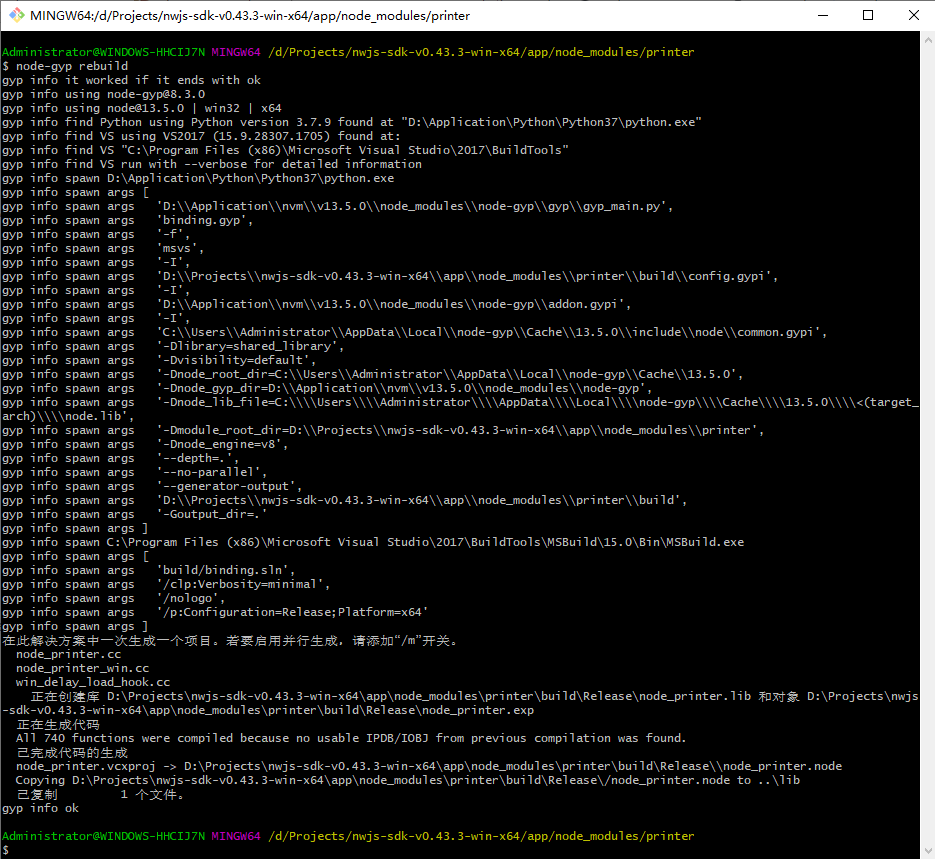The height and width of the screenshot is (859, 935).
Task: Click the final 'gyp info ok' line
Action: click(x=41, y=808)
